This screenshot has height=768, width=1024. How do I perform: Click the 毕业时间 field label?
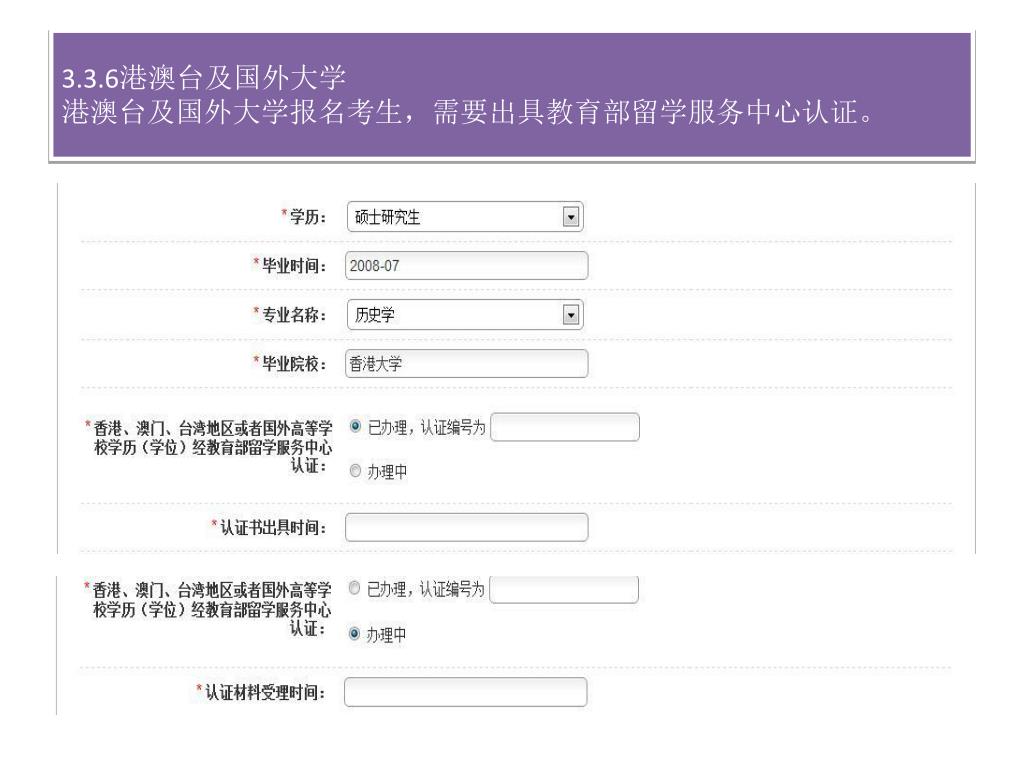coord(291,266)
